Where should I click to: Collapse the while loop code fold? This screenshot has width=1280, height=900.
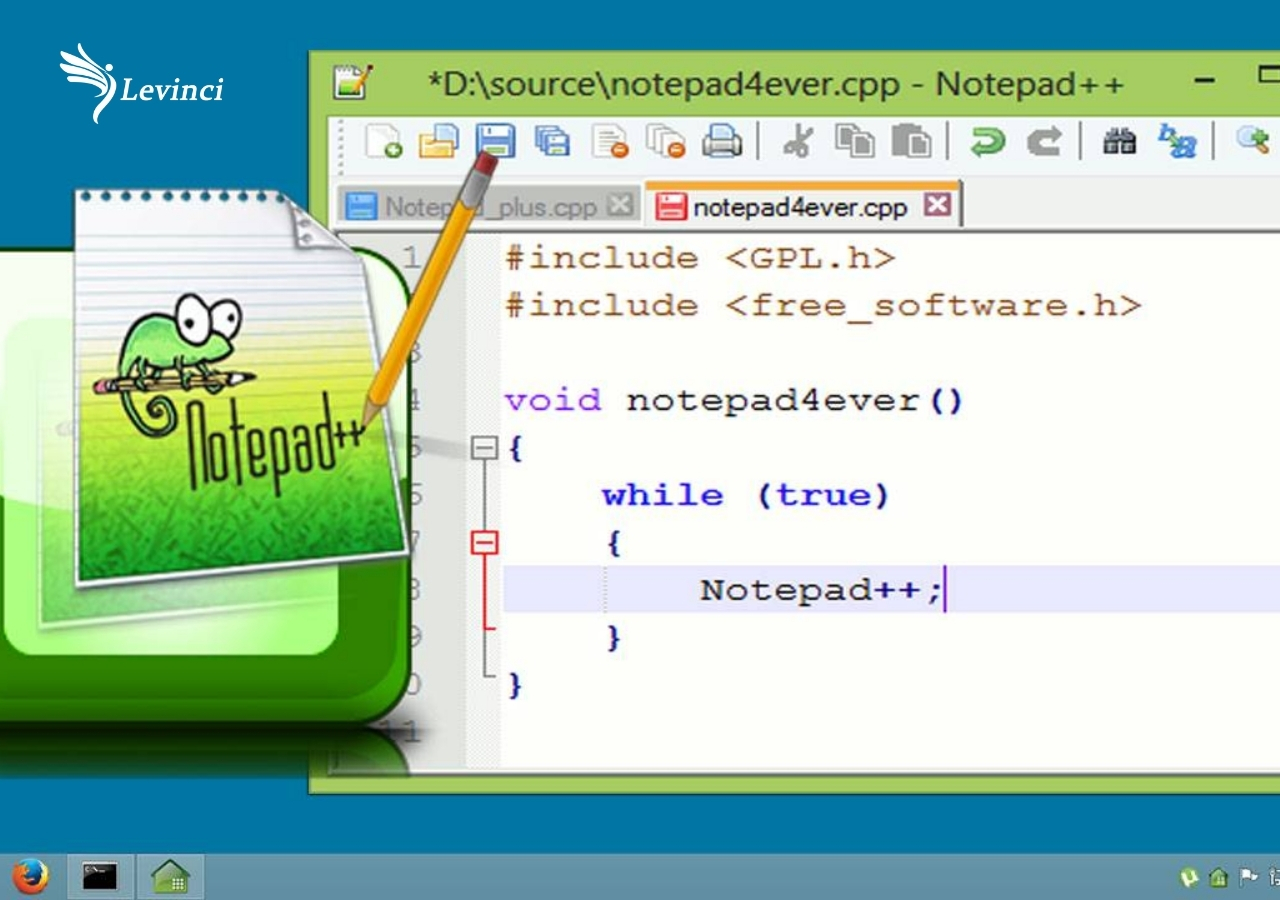484,541
